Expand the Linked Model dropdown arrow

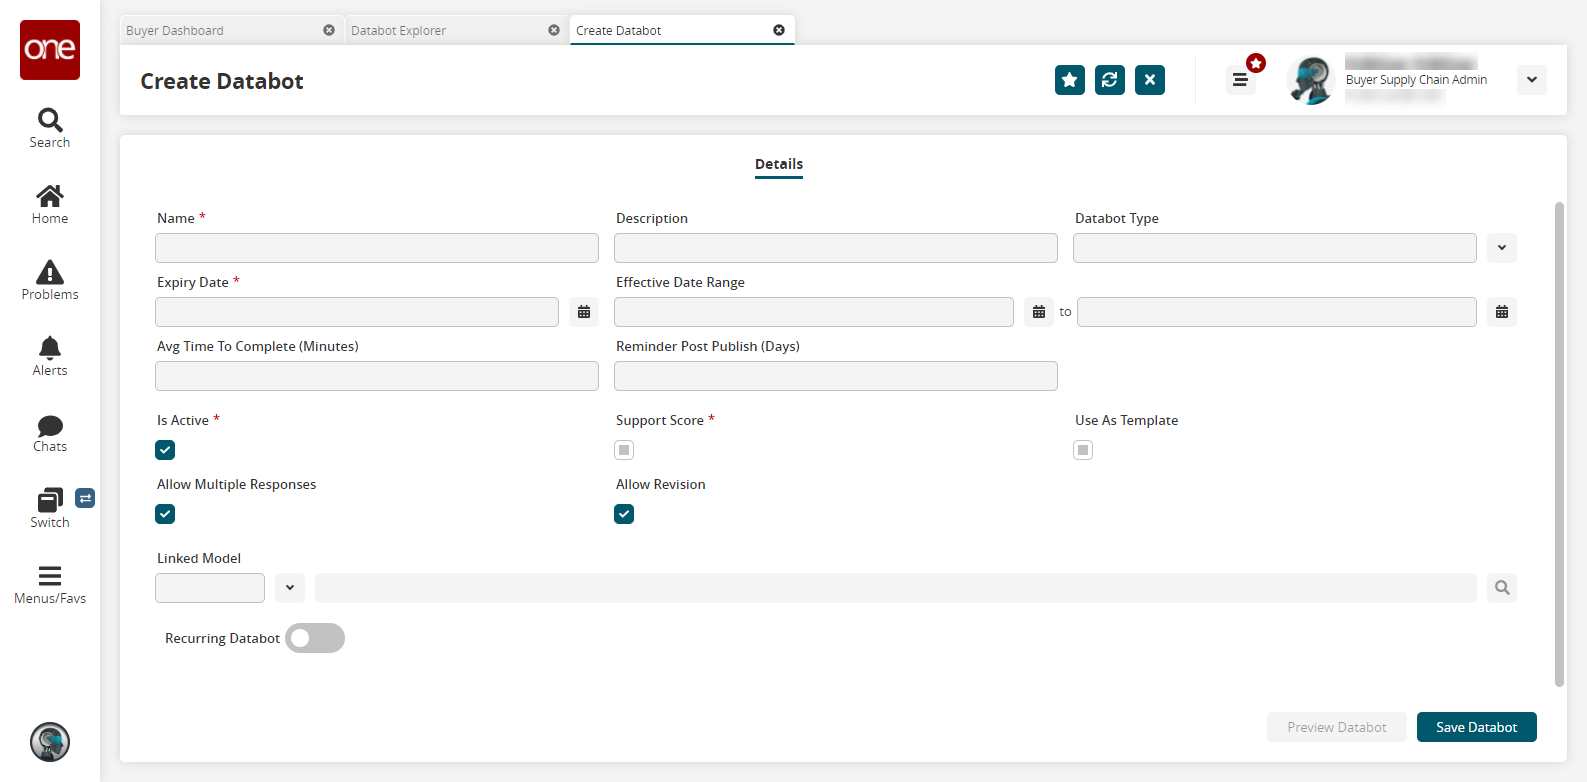[x=290, y=588]
